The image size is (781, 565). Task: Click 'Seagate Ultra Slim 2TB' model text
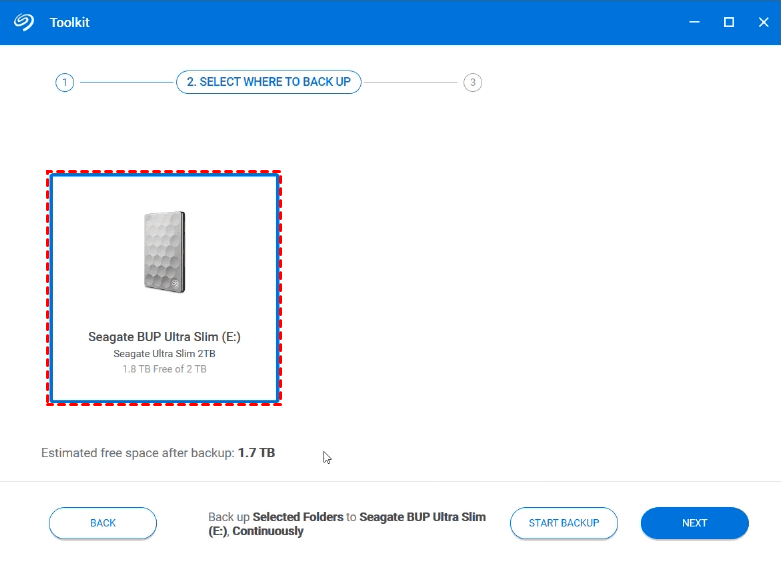(164, 354)
